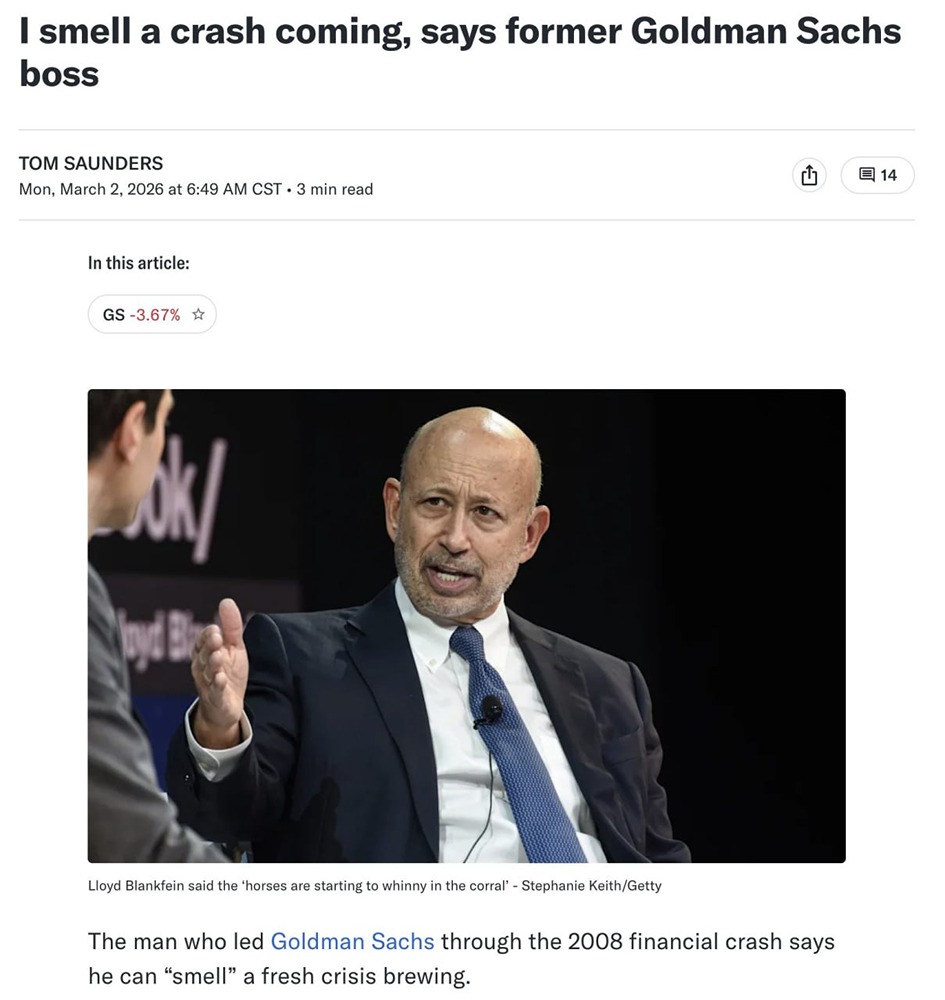The image size is (945, 1000).
Task: Tap the share icon above the GS ticker
Action: 810,174
